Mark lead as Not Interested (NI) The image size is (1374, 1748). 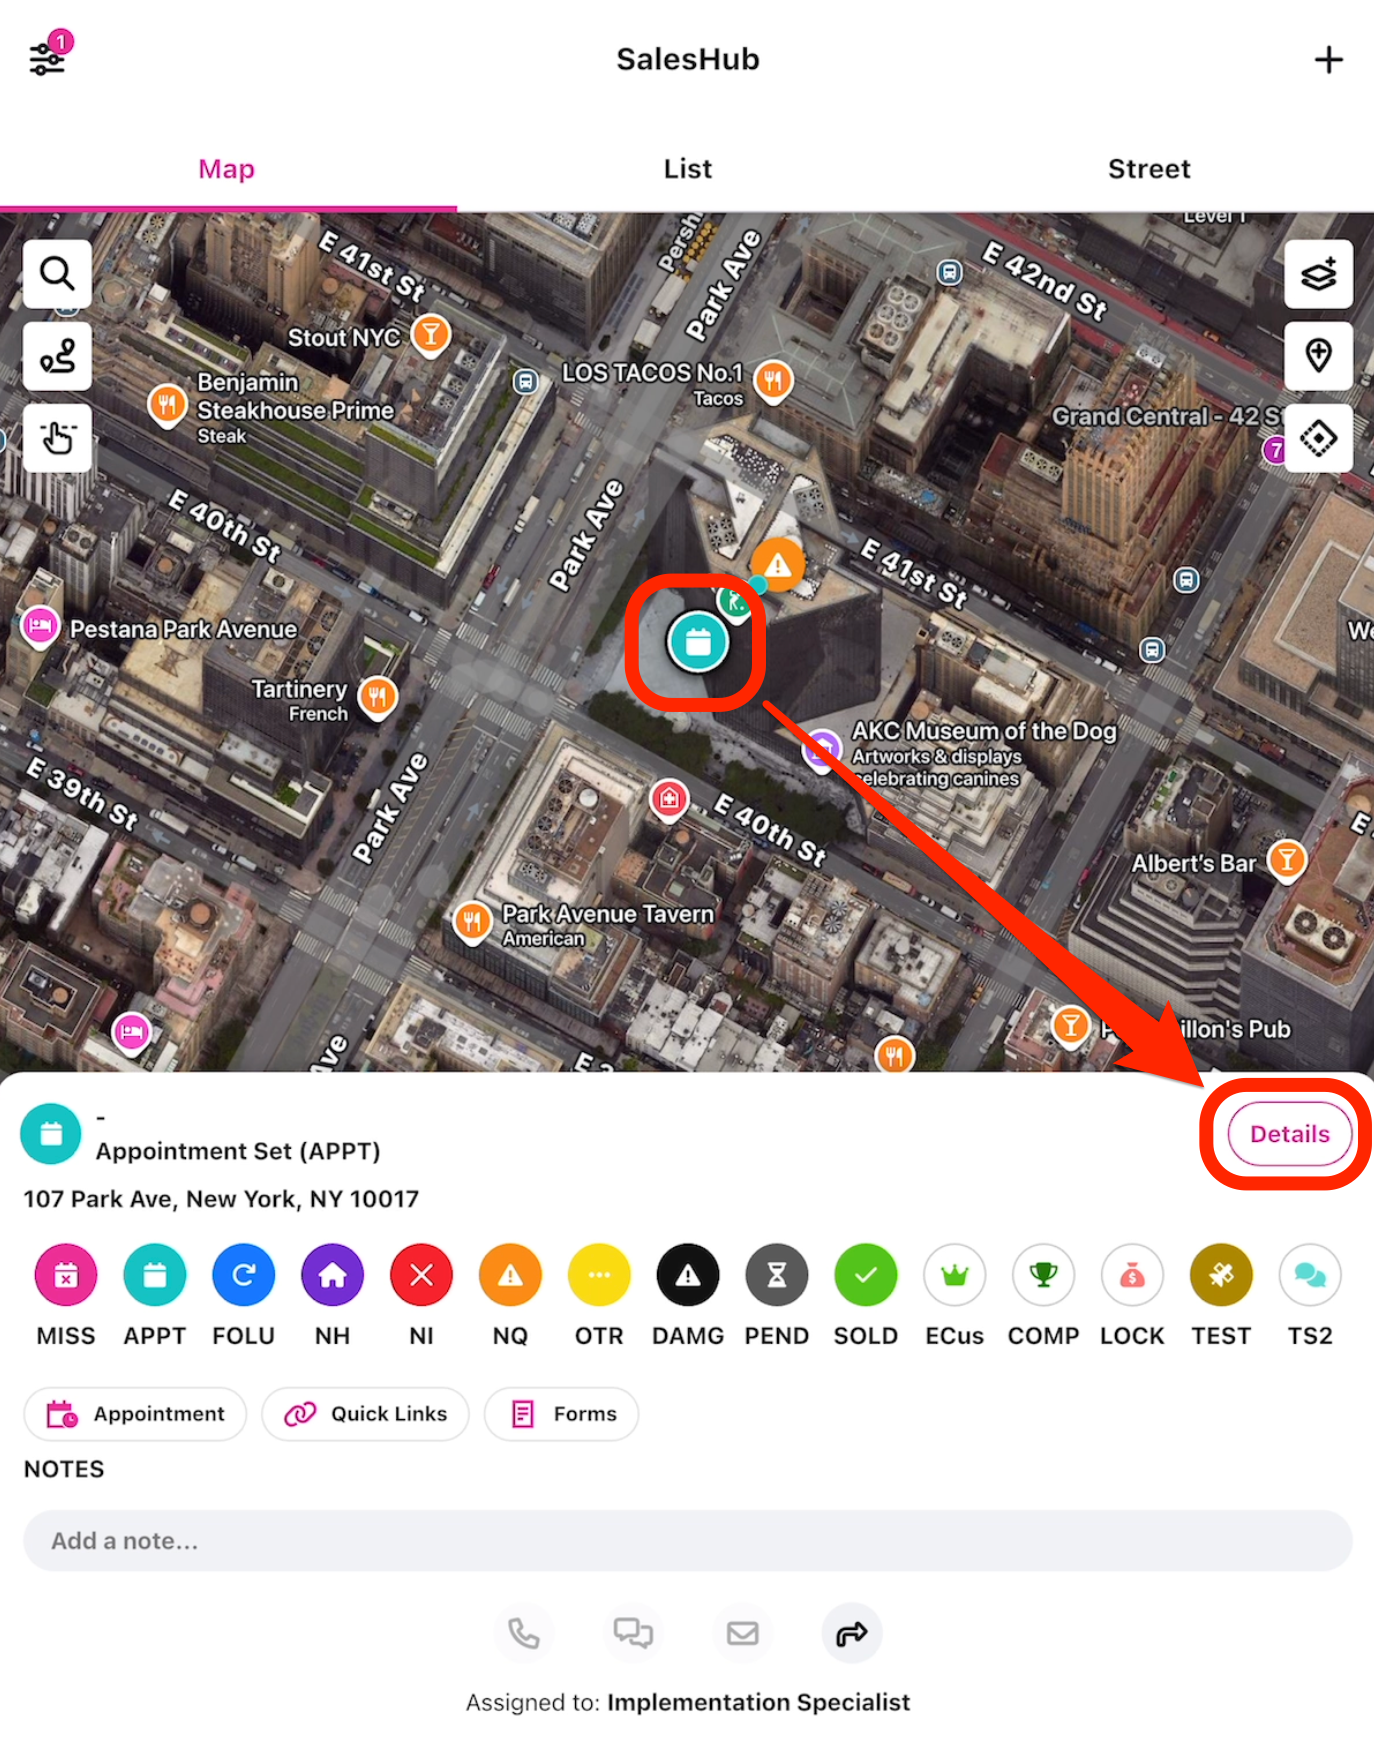421,1276
